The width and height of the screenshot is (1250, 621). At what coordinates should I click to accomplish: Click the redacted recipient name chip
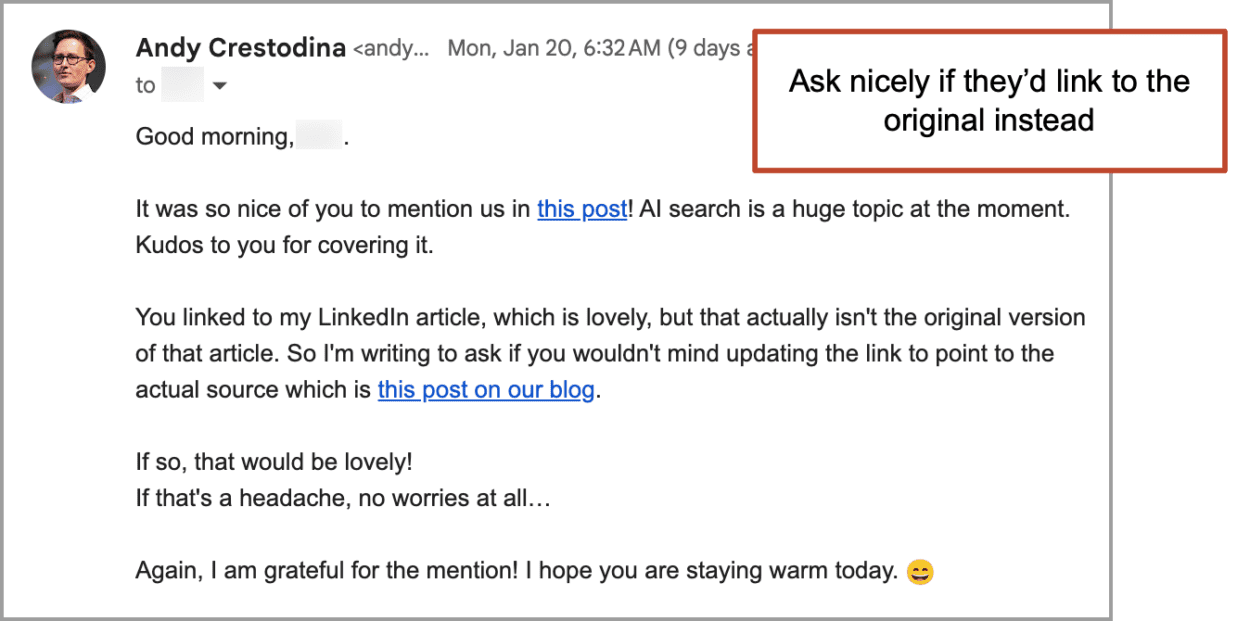click(x=182, y=86)
